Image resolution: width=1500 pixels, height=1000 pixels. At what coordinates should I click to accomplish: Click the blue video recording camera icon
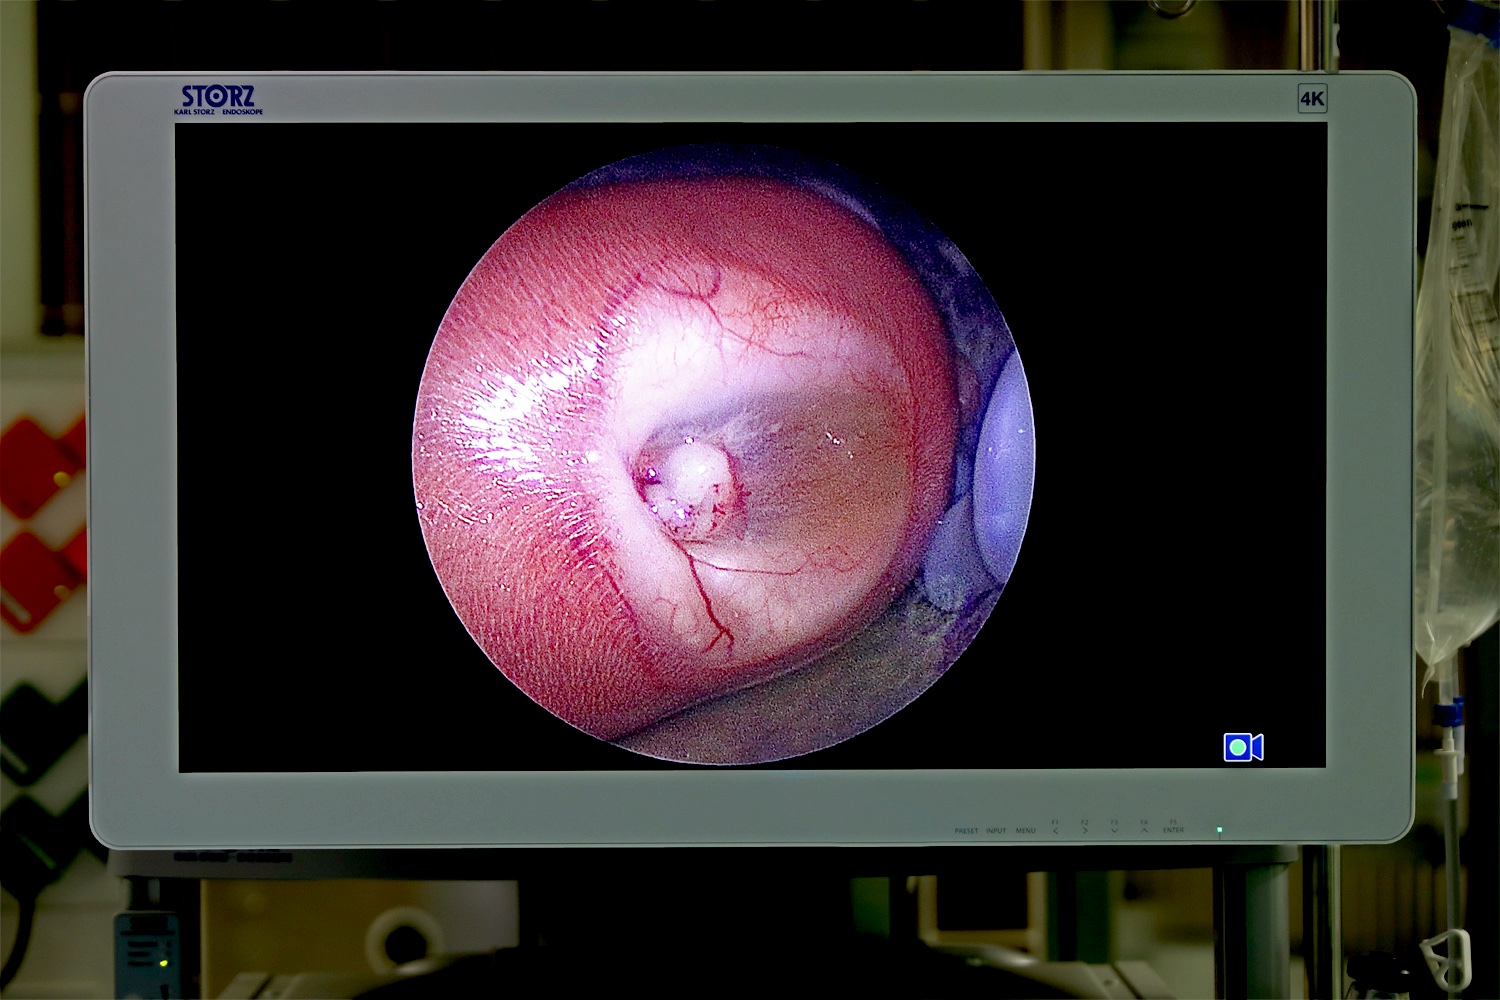[x=1243, y=747]
